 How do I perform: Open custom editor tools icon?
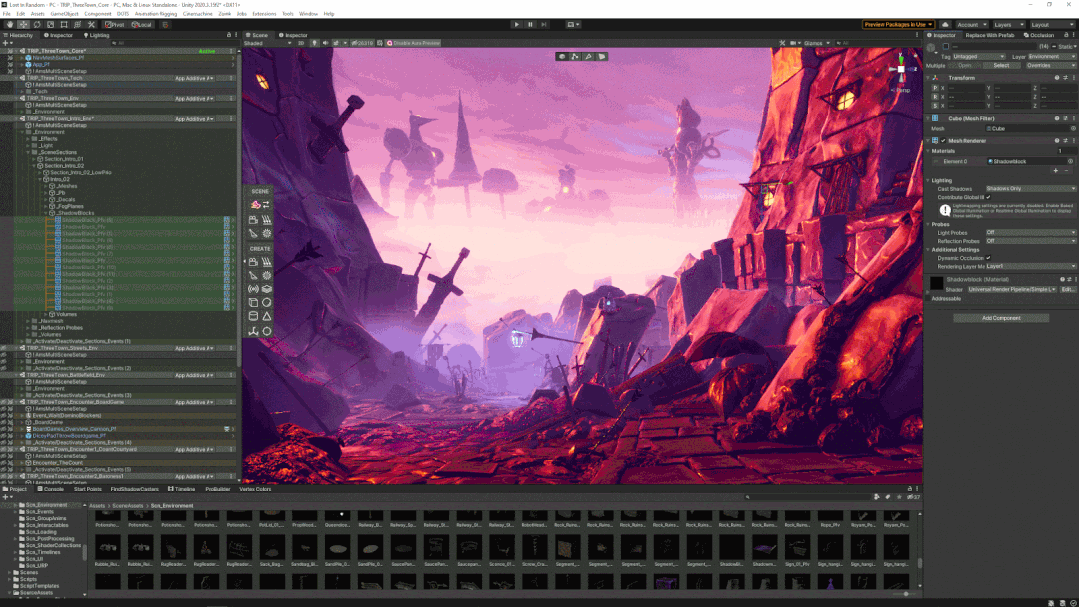pyautogui.click(x=91, y=25)
